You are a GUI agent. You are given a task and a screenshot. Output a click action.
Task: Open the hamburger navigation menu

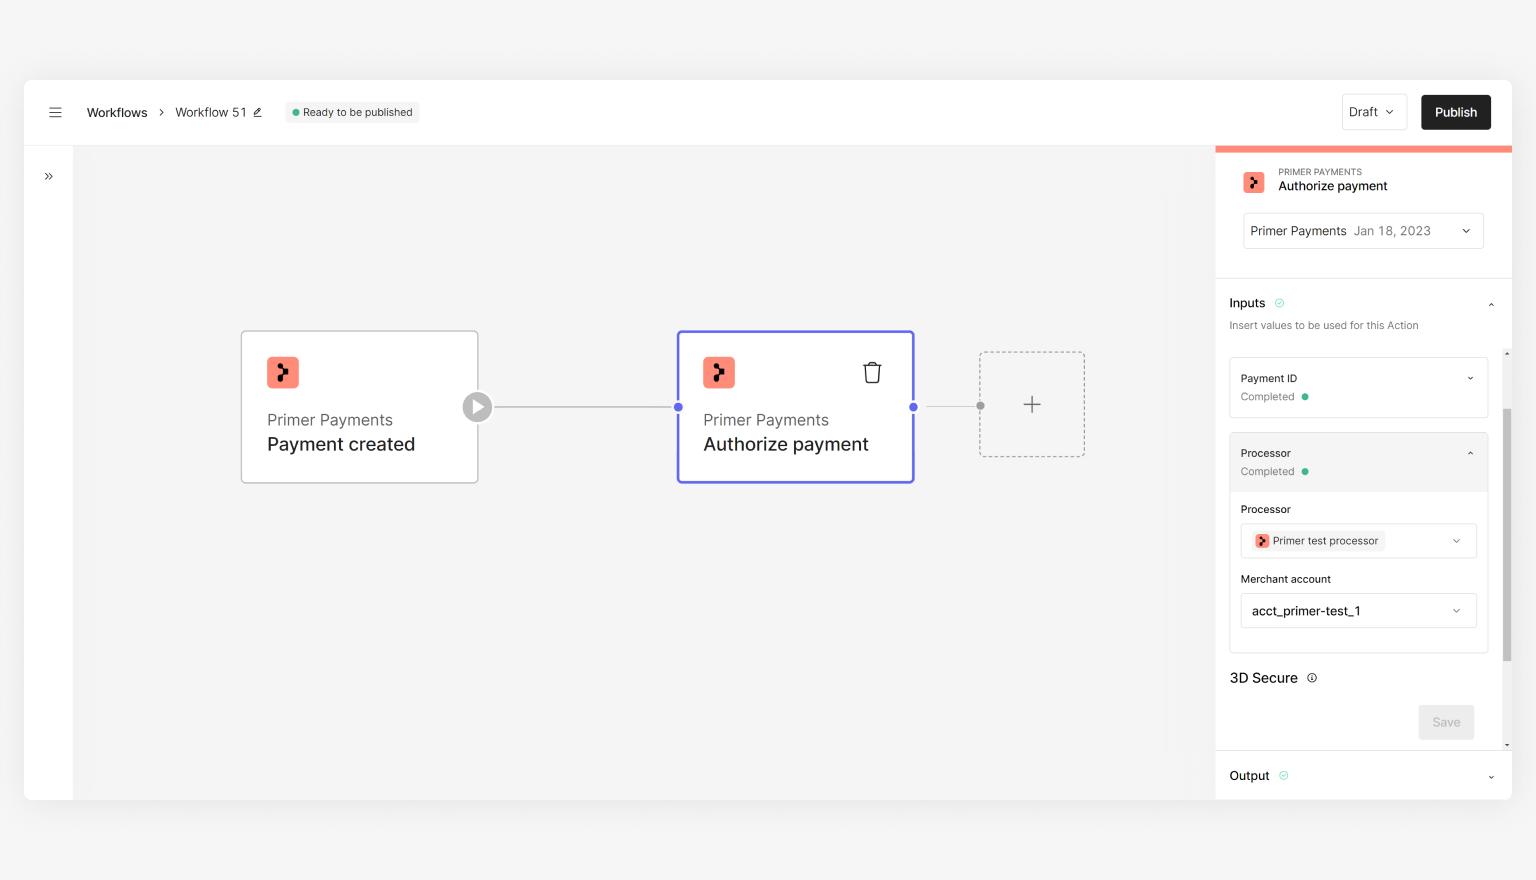[55, 112]
